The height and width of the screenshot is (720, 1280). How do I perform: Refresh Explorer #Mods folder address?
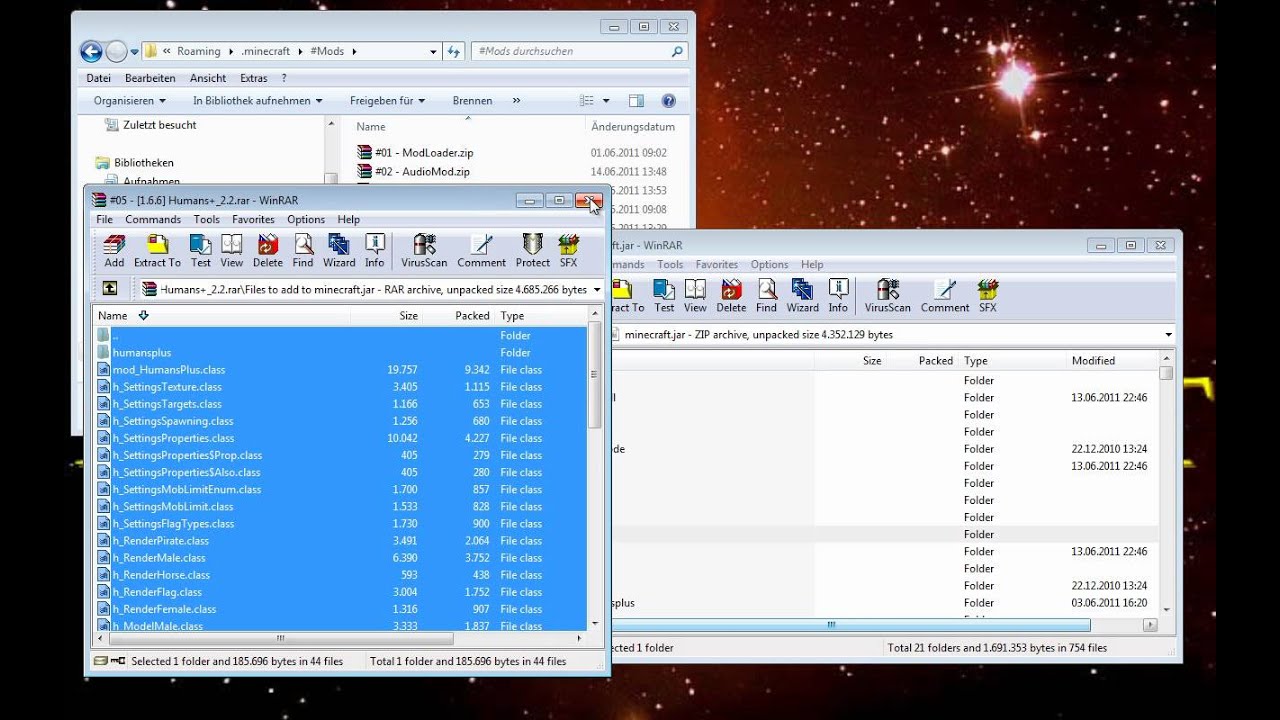click(x=454, y=51)
